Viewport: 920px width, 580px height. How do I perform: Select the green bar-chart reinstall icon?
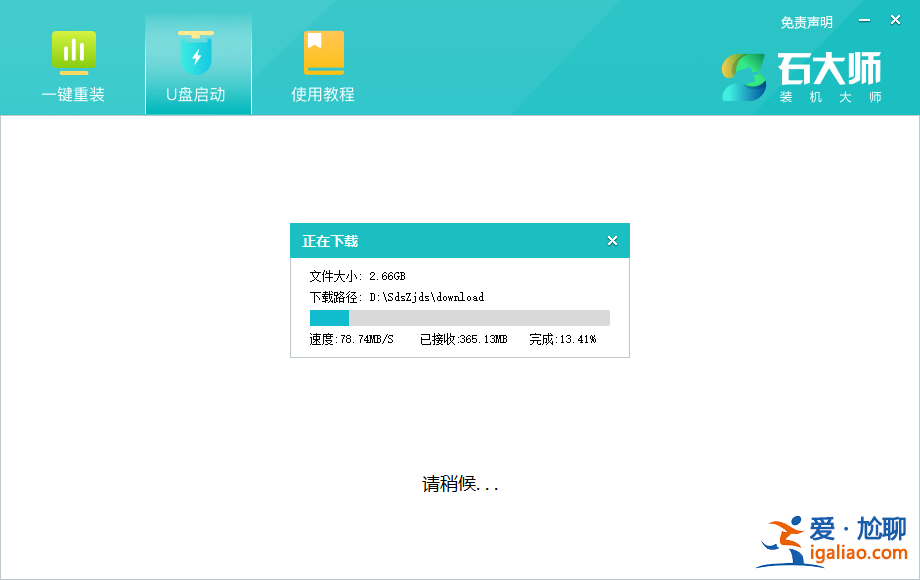[x=73, y=51]
